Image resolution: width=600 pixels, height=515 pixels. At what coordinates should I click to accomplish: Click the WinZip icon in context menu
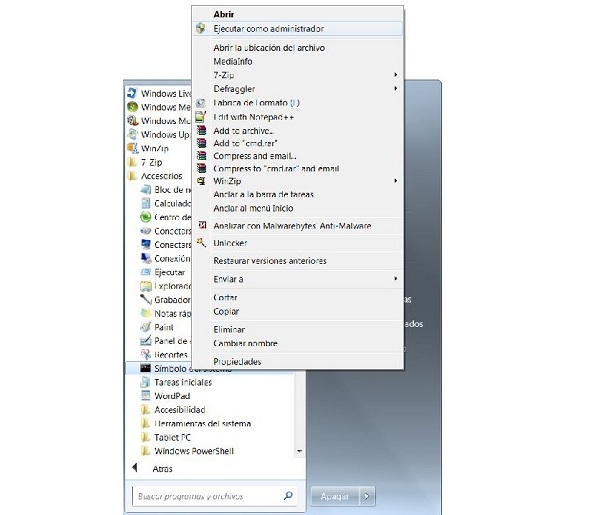201,181
